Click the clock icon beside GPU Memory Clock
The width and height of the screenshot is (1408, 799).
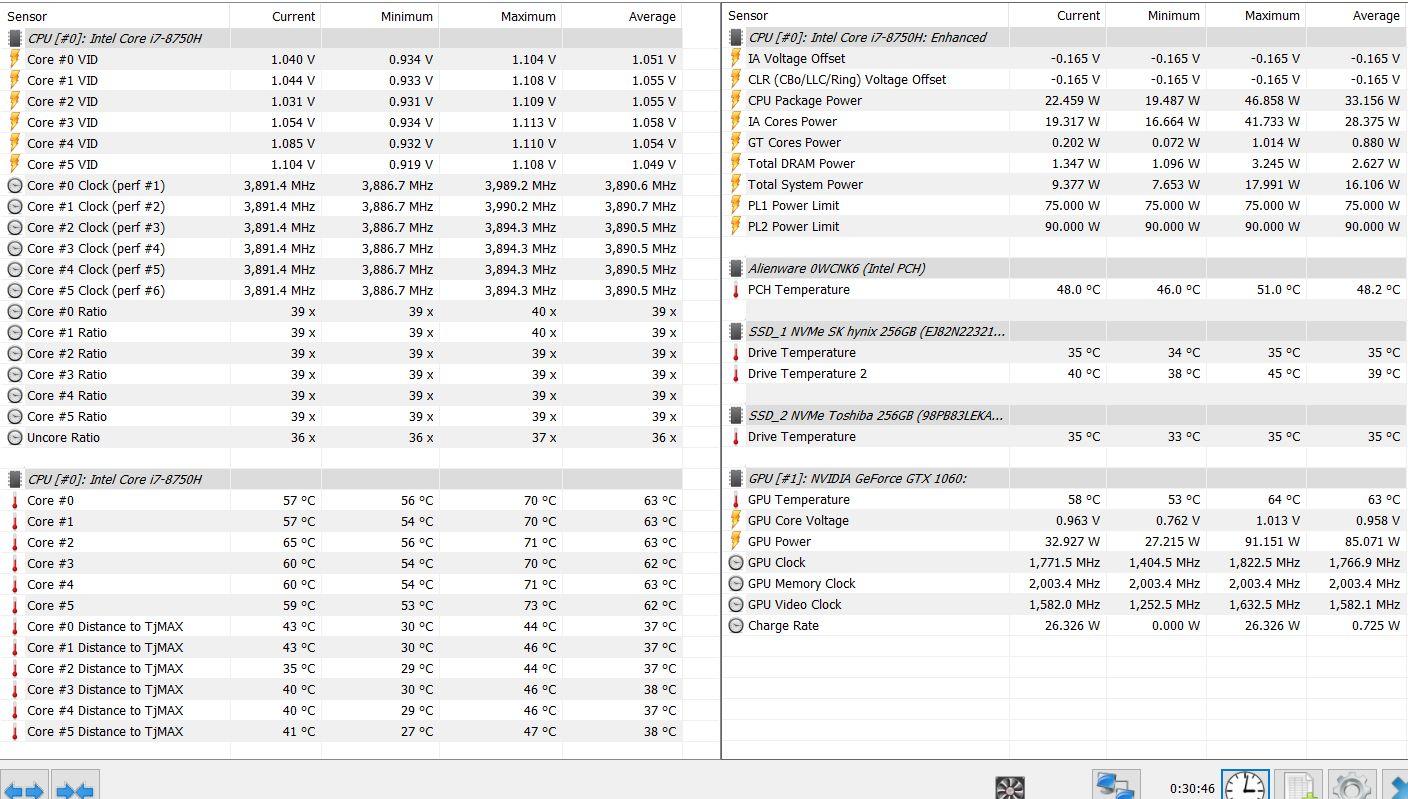[736, 583]
